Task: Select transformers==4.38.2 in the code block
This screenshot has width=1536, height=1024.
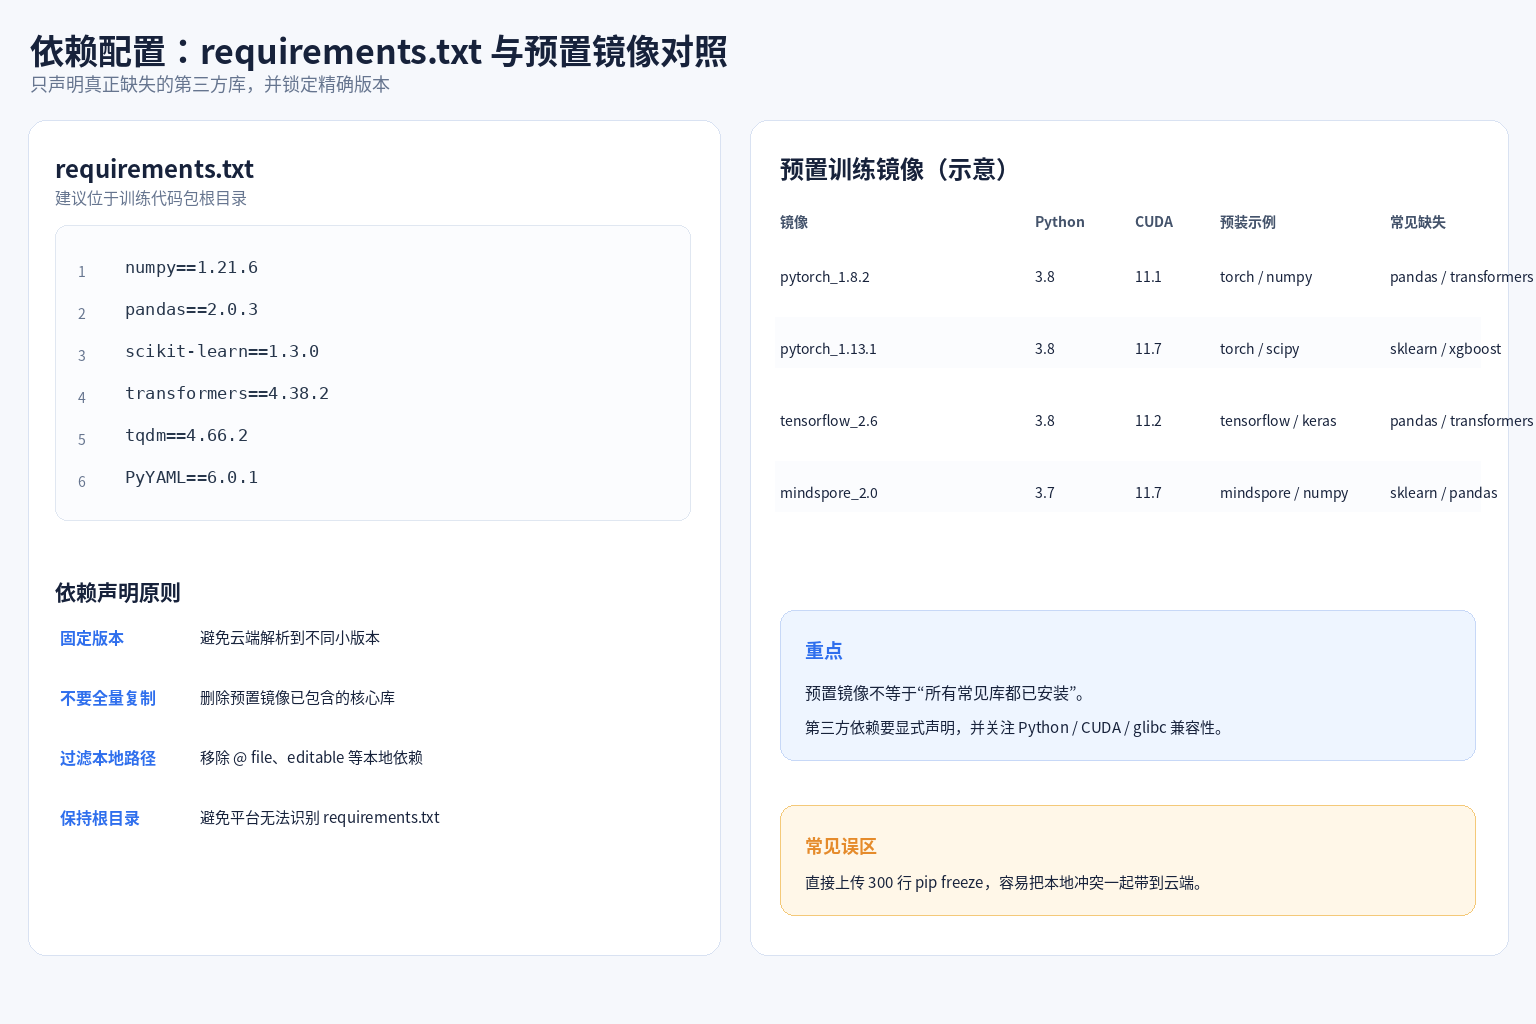Action: 227,393
